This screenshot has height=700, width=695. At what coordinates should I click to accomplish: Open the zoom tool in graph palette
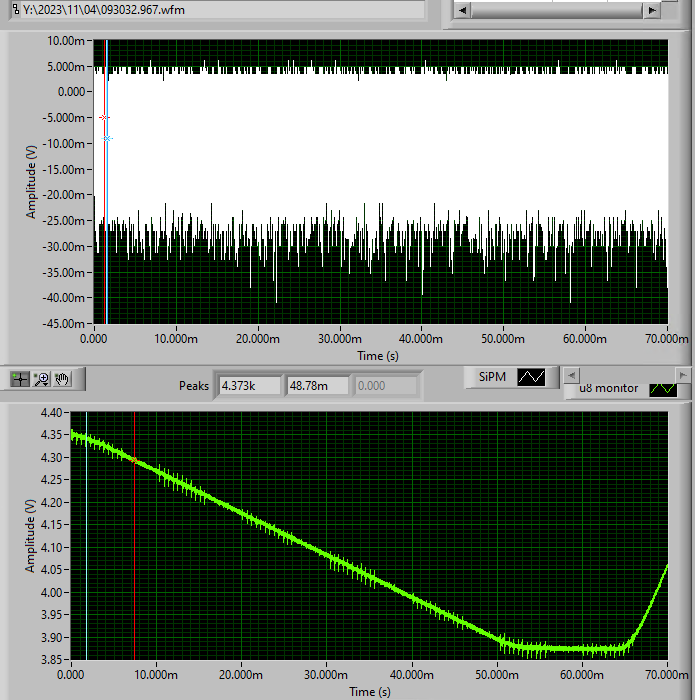tap(42, 379)
